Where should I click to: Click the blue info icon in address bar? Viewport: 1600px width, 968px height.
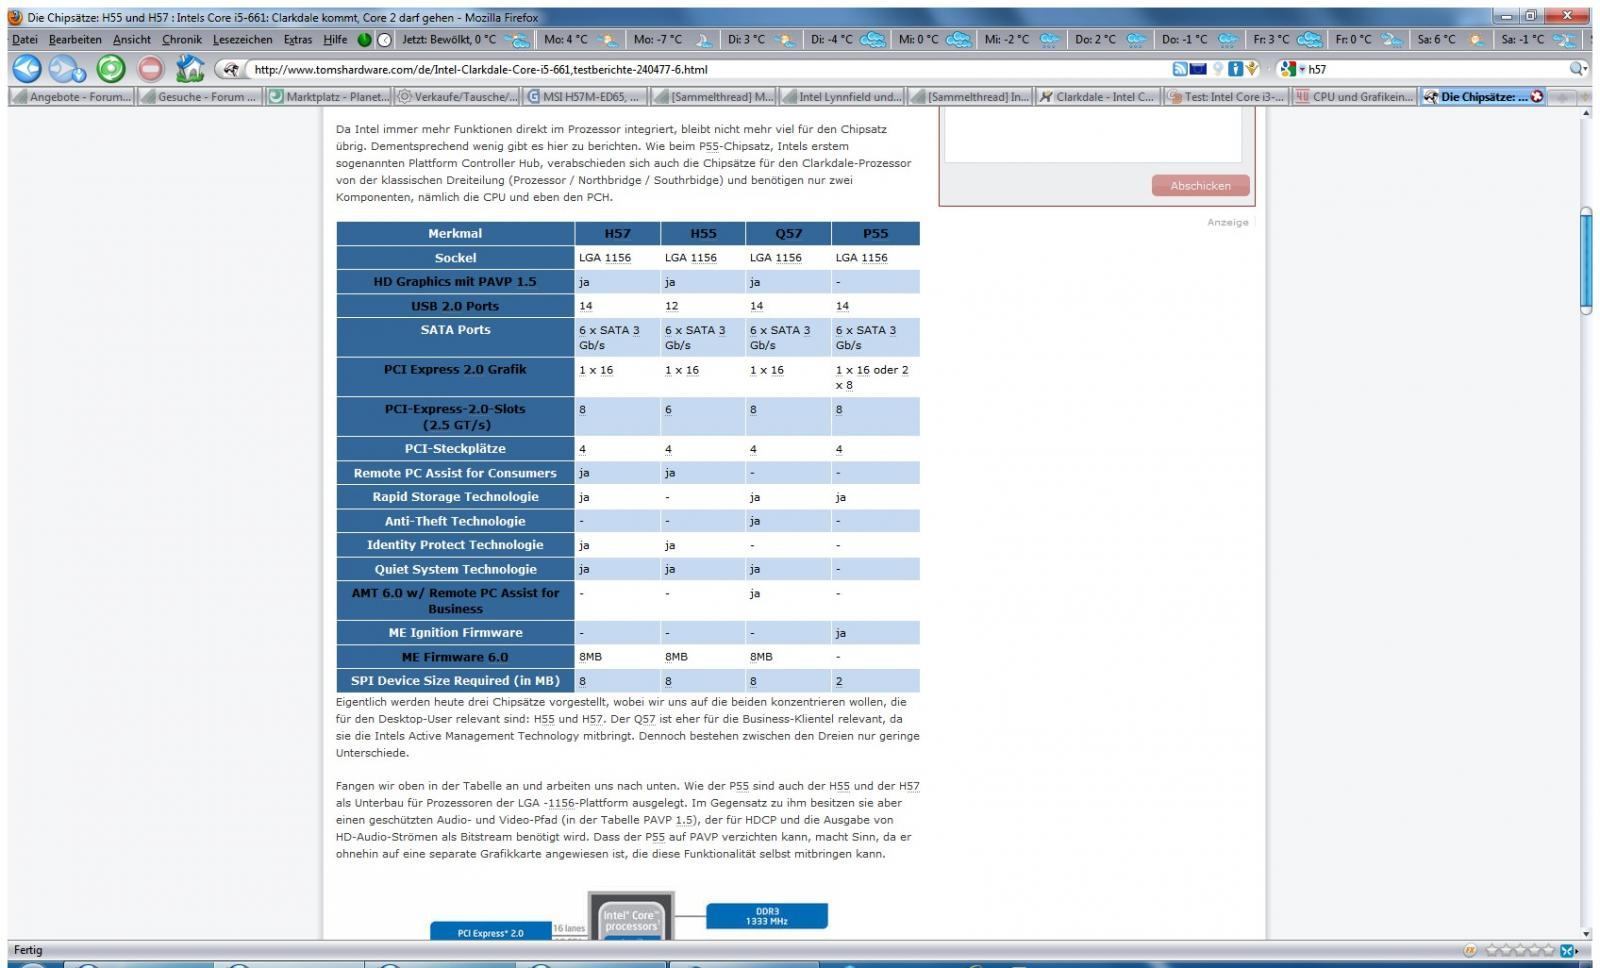(1235, 69)
